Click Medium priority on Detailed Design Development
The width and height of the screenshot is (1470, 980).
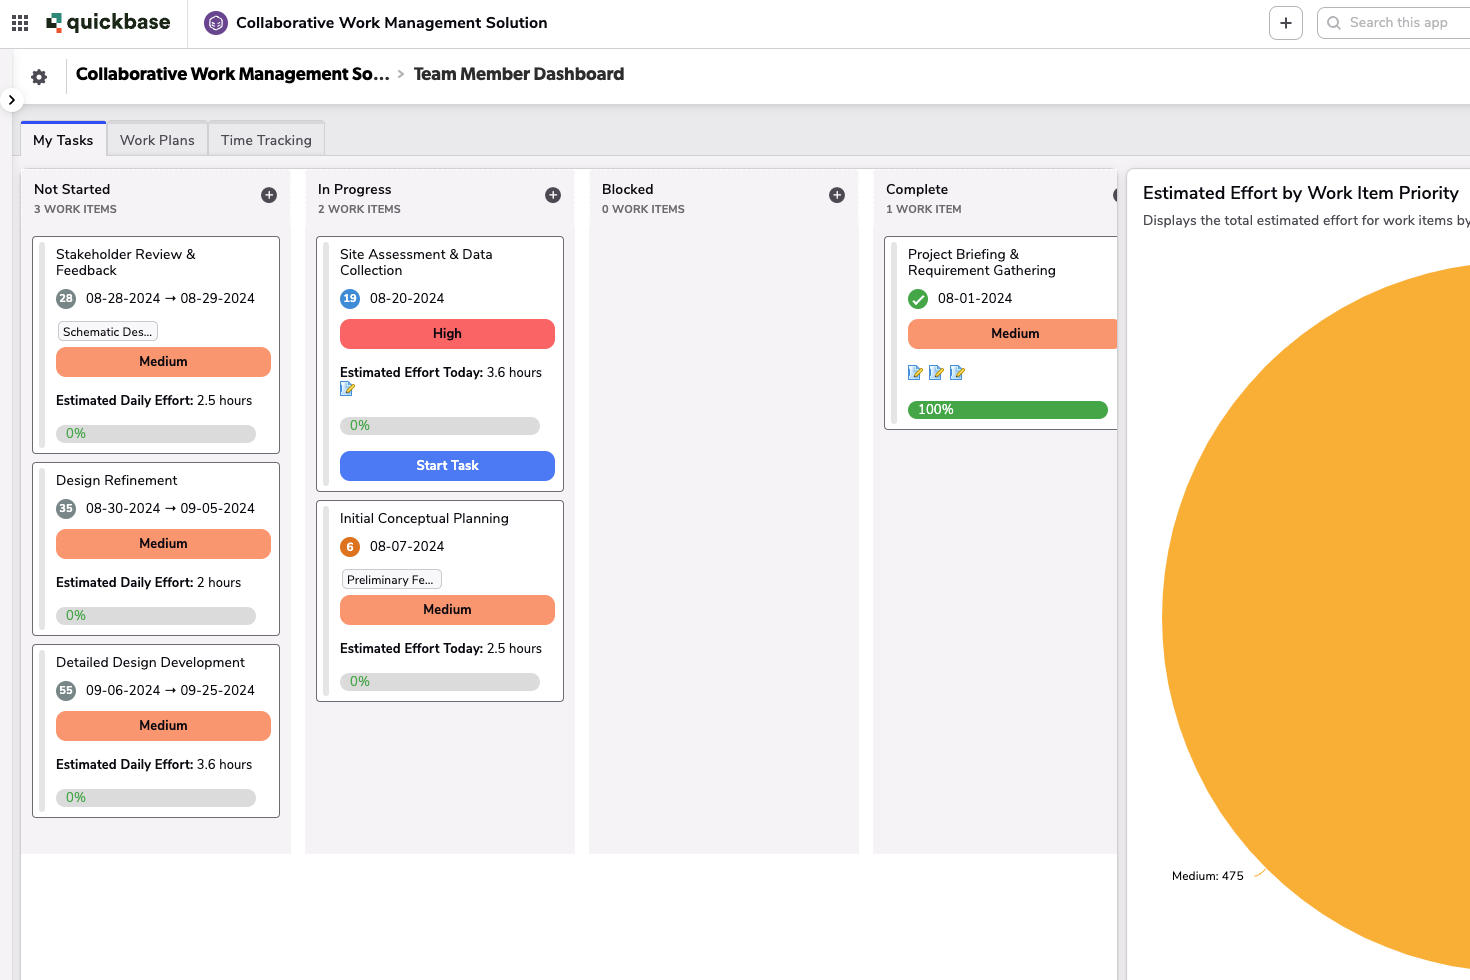pos(163,726)
